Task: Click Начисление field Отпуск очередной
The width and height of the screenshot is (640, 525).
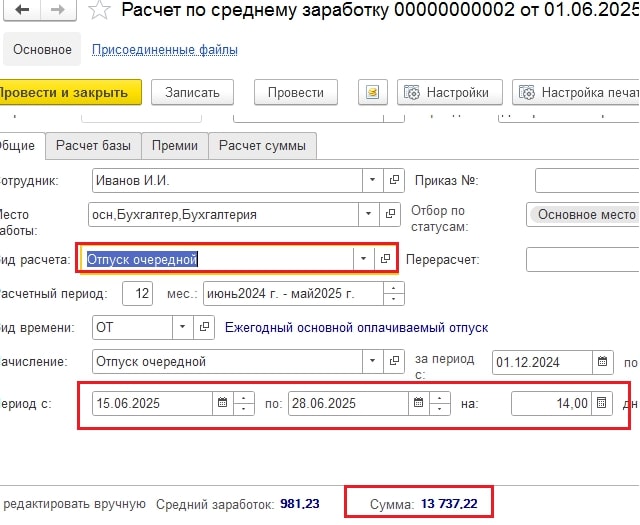Action: (x=227, y=361)
